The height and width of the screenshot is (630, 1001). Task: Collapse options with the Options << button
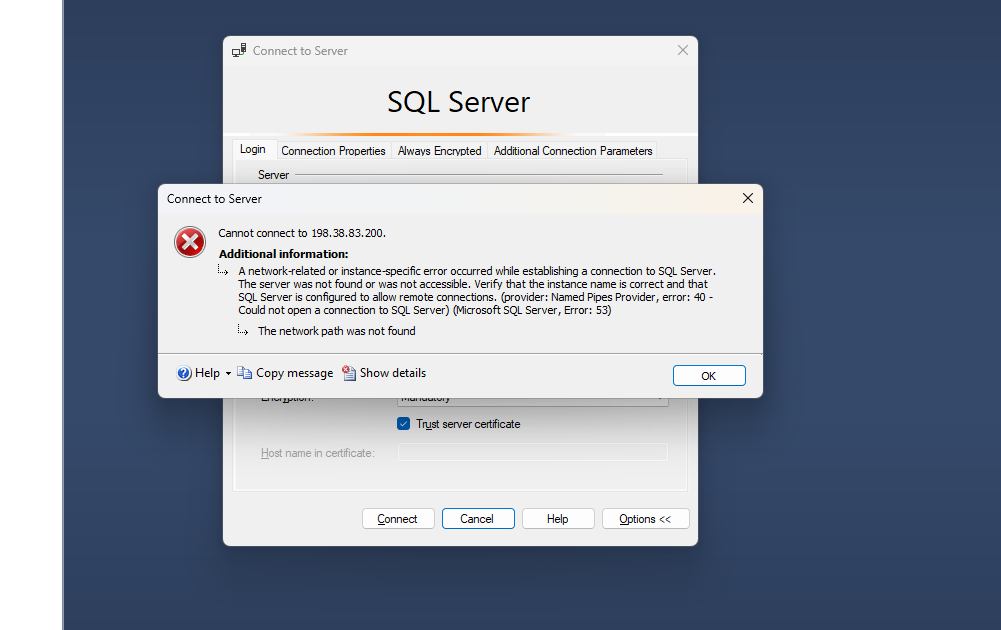click(x=645, y=519)
